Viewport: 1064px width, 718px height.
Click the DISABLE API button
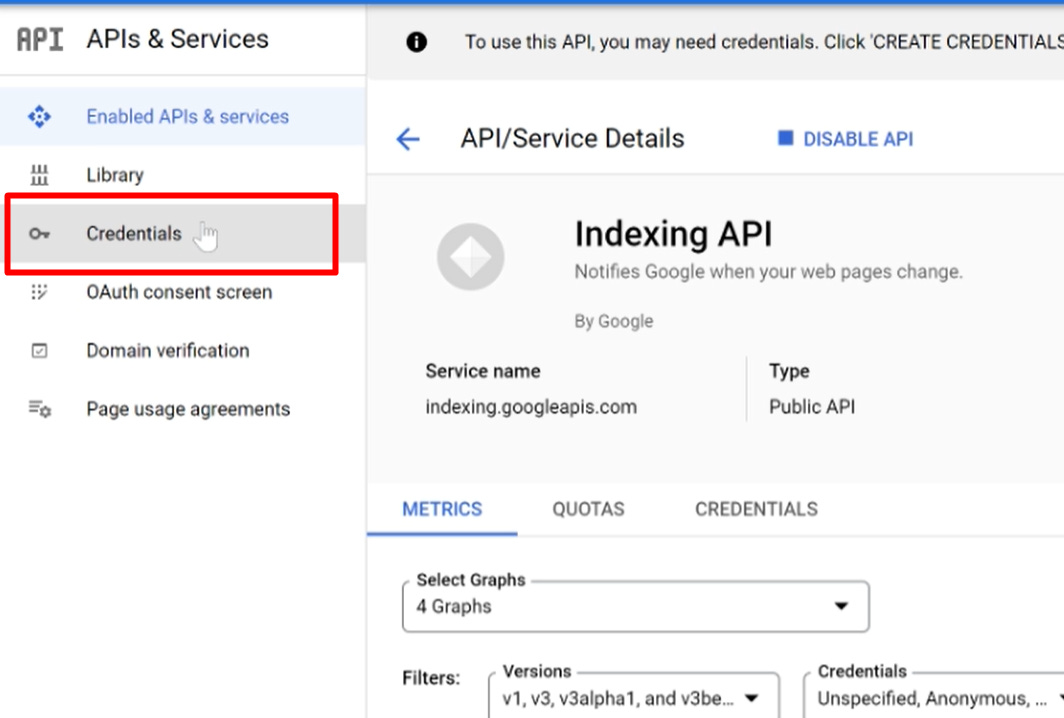click(846, 139)
